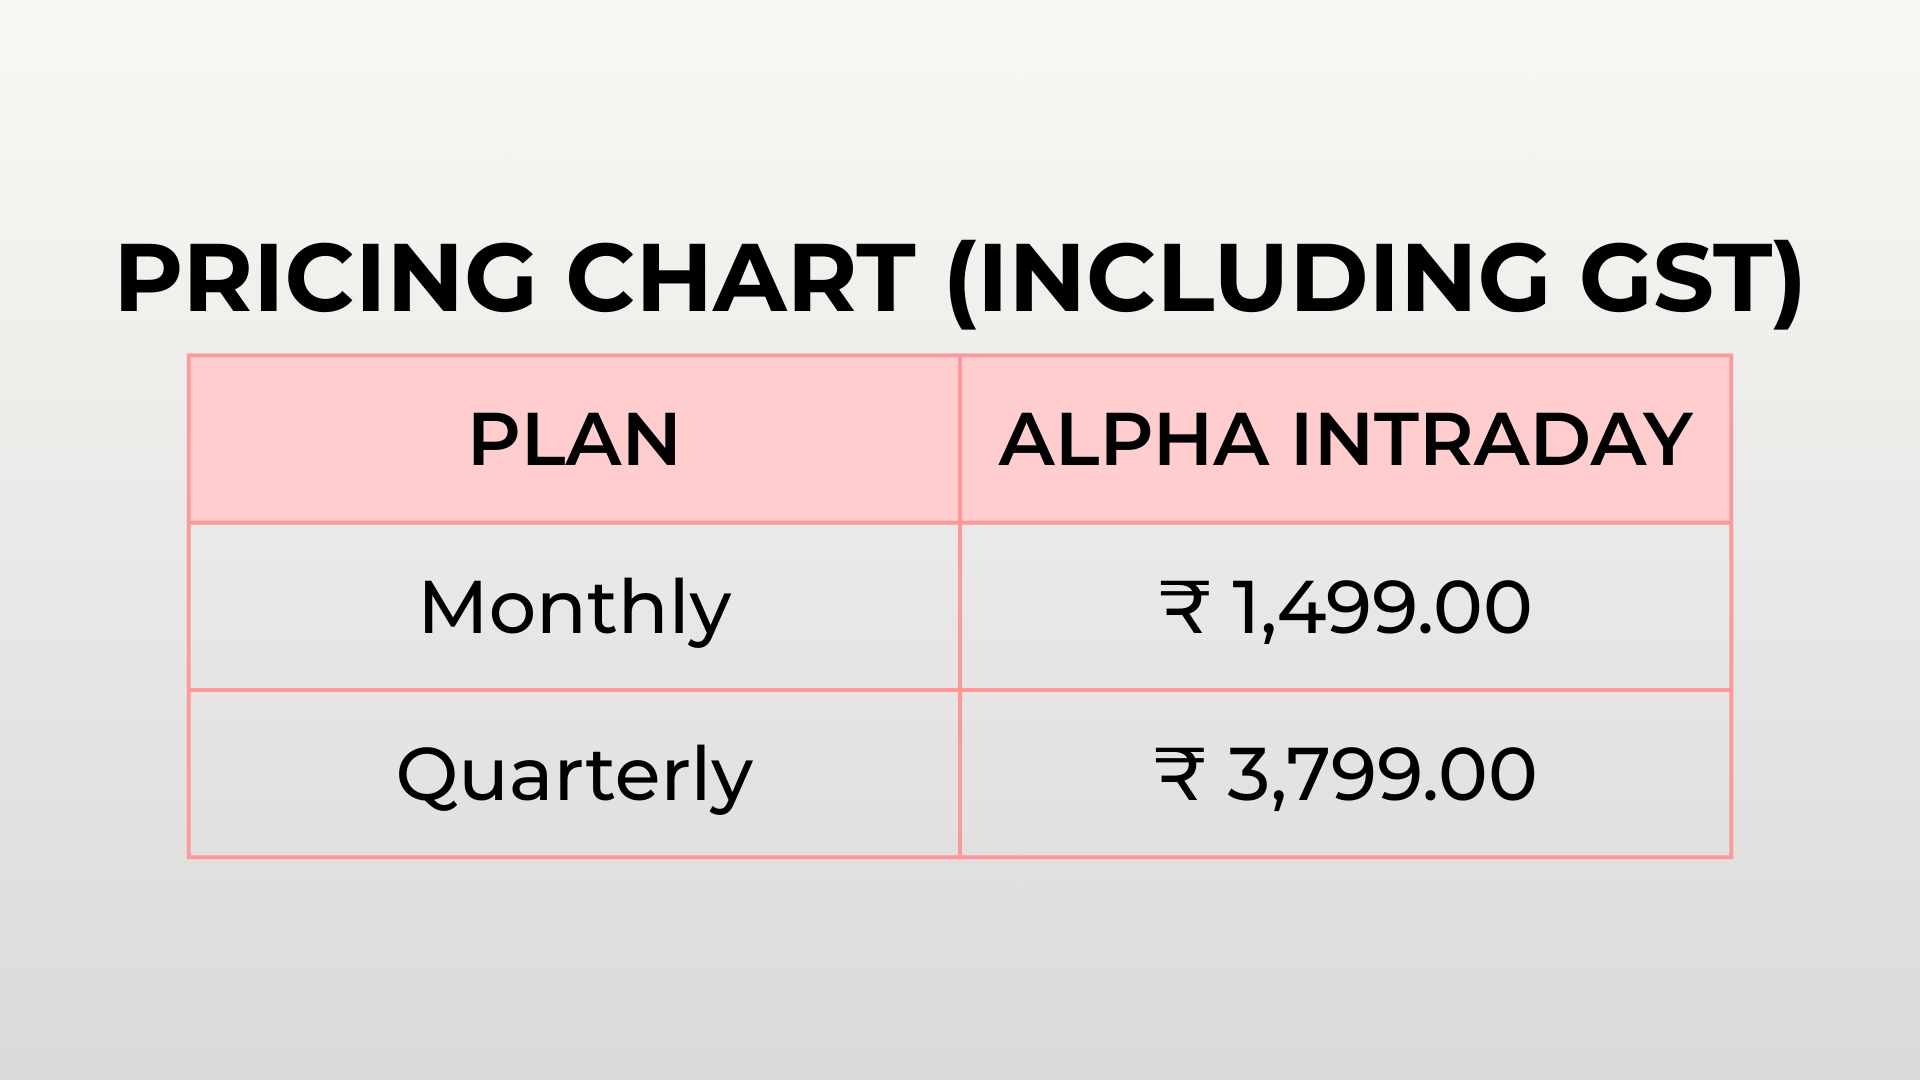Viewport: 1920px width, 1080px height.
Task: Click the closing parenthesis in the title
Action: [1786, 283]
